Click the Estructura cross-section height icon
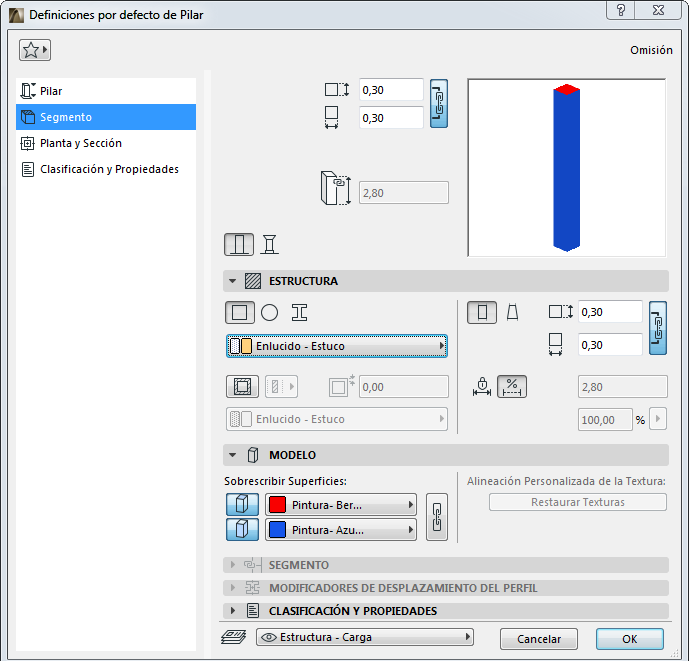The height and width of the screenshot is (661, 689). click(x=561, y=312)
